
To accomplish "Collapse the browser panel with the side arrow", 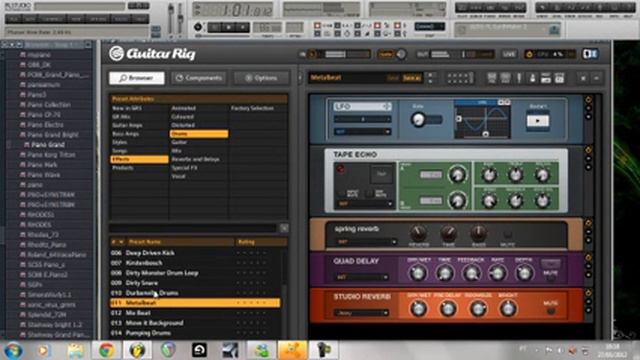I will point(300,78).
